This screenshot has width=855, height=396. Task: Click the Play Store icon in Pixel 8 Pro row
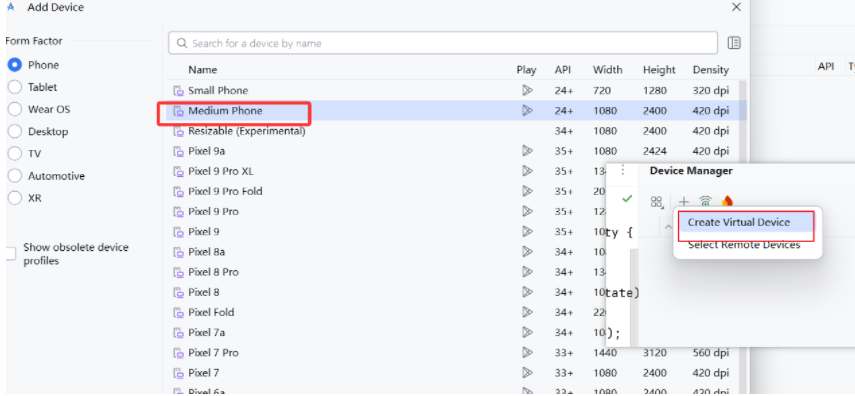(527, 272)
